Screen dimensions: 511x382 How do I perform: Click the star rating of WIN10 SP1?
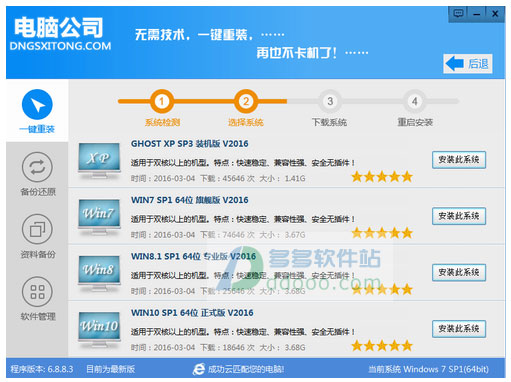[x=382, y=346]
